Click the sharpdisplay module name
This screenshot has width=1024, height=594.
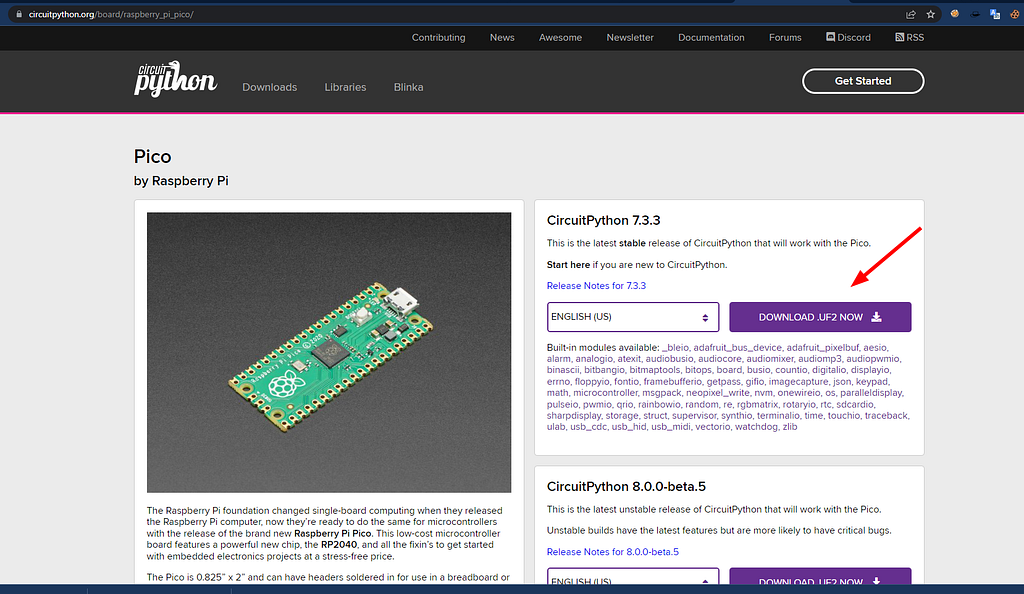(x=574, y=415)
